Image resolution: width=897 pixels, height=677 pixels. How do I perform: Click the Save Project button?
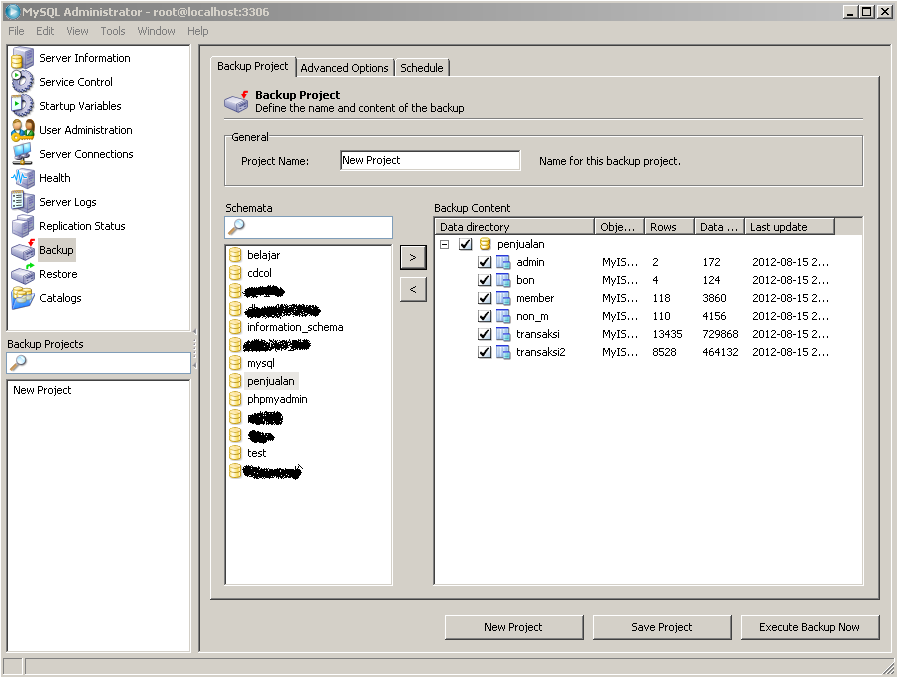662,627
